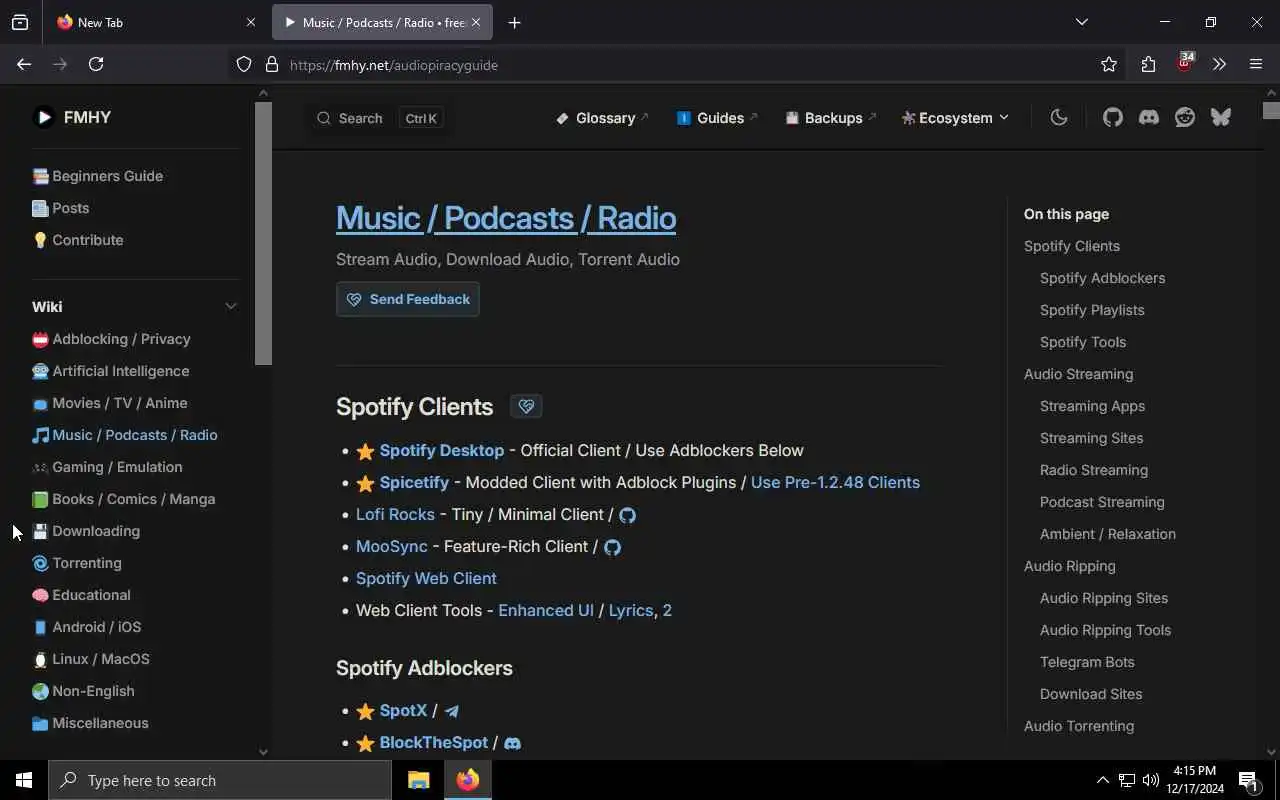Image resolution: width=1280 pixels, height=800 pixels.
Task: Open the volume icon in the system tray
Action: (x=1151, y=780)
